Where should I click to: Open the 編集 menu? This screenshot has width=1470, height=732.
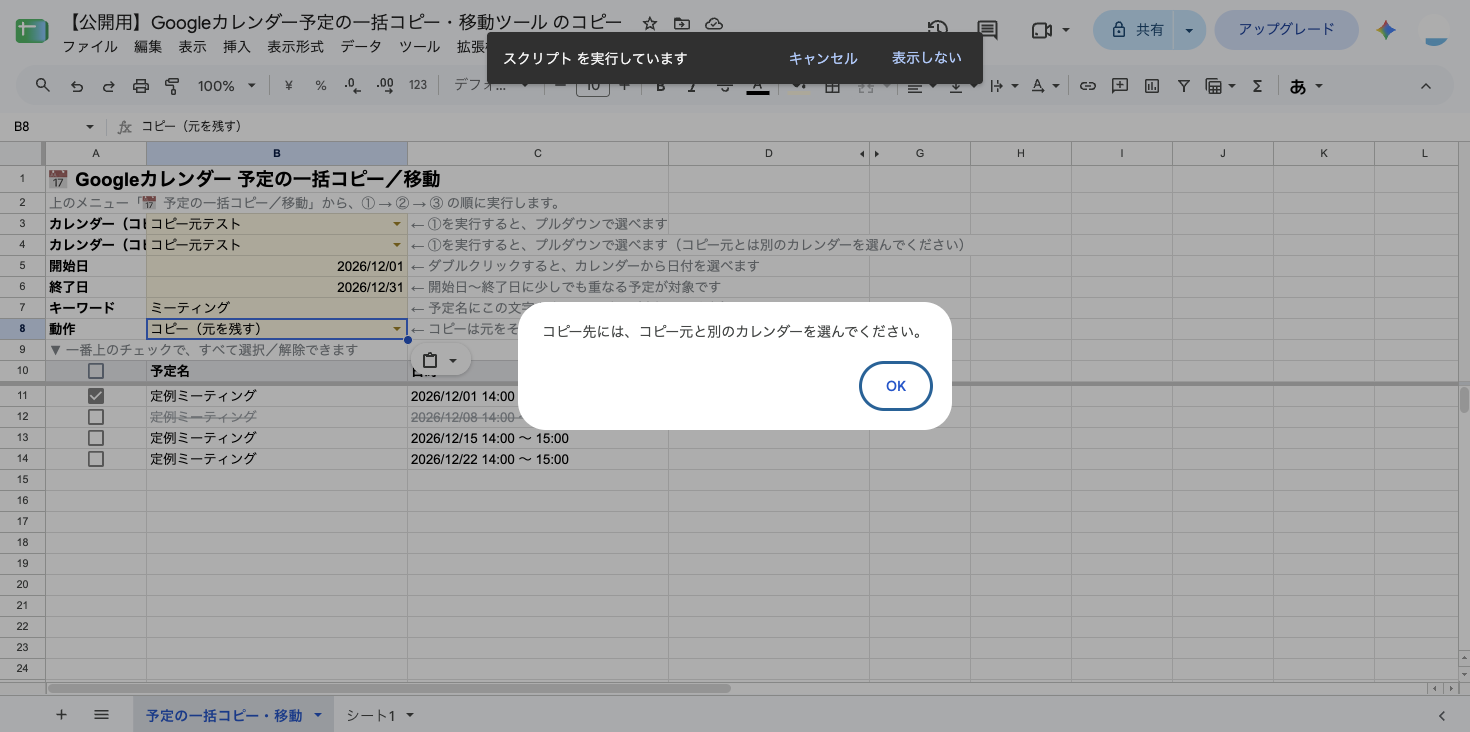pyautogui.click(x=148, y=47)
